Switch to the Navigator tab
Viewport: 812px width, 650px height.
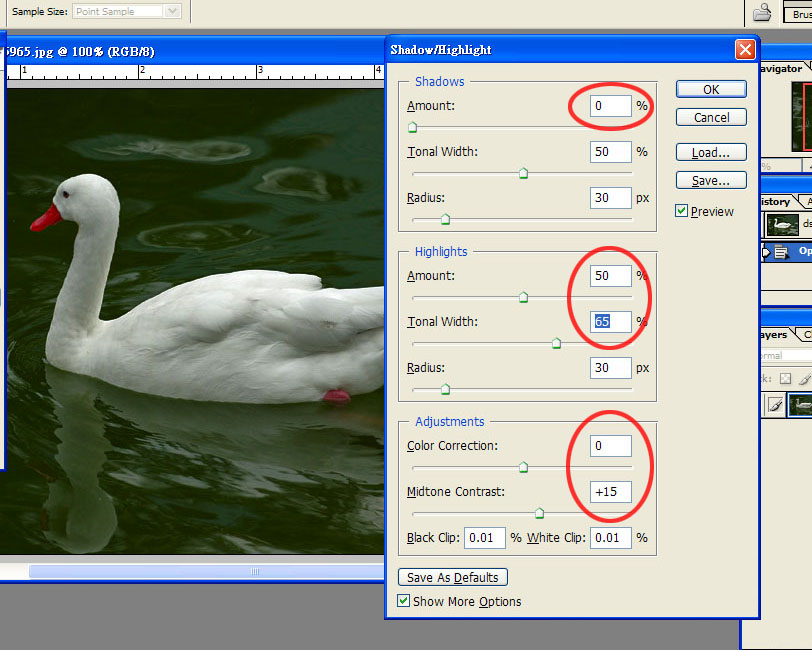(783, 68)
